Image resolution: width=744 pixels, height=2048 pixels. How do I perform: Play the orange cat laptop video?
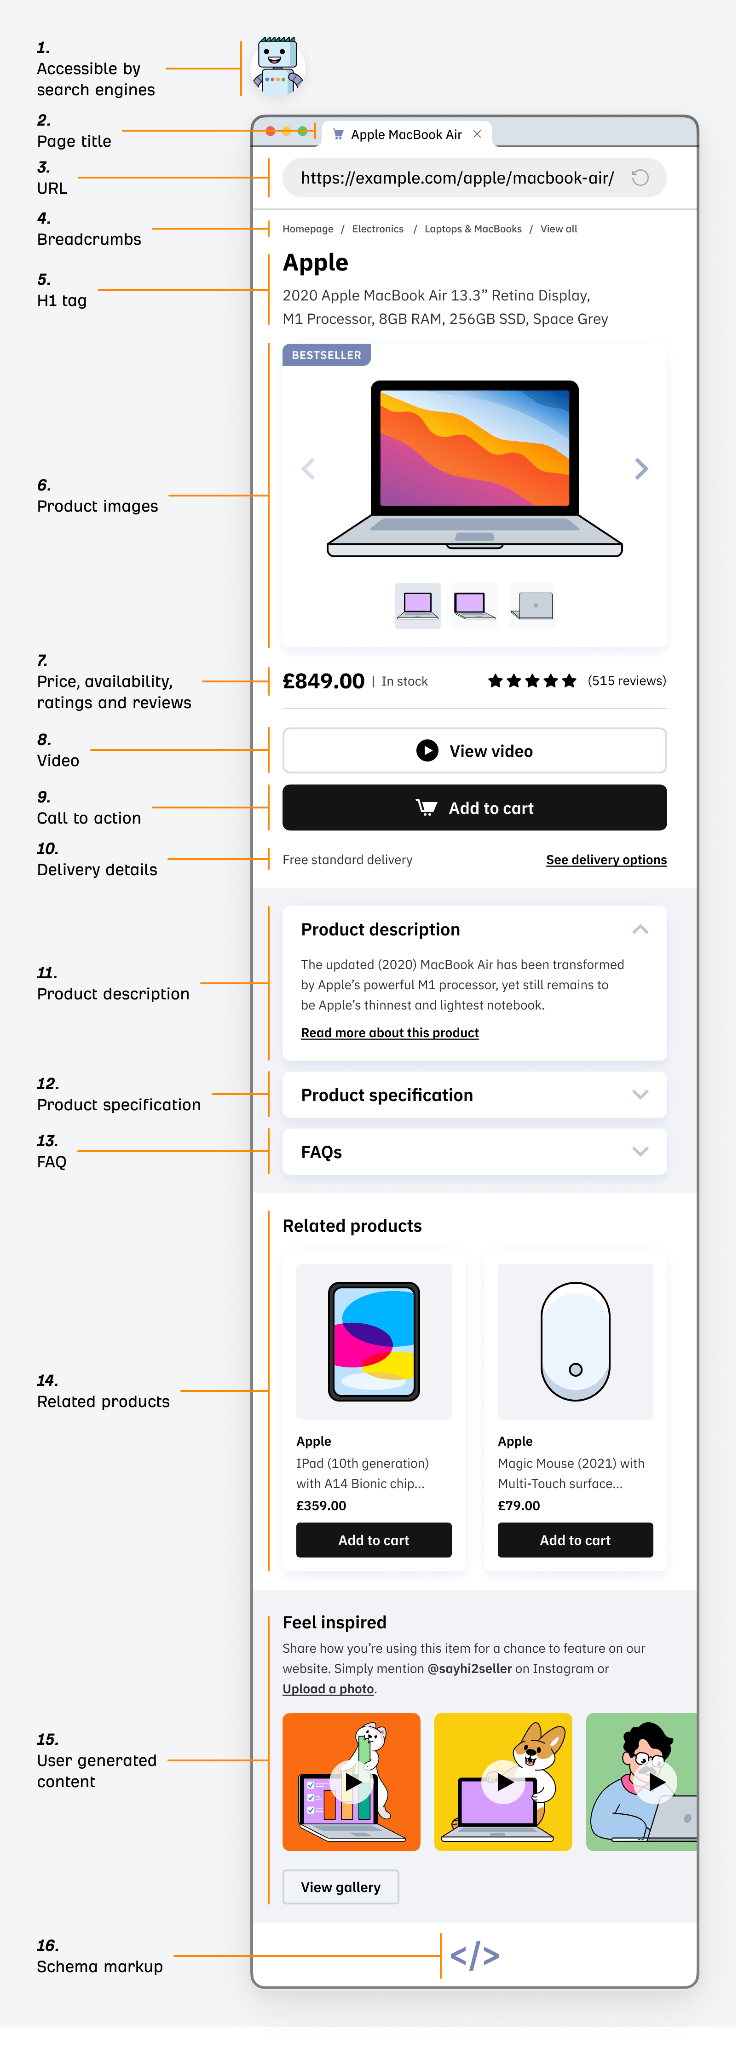coord(352,1781)
